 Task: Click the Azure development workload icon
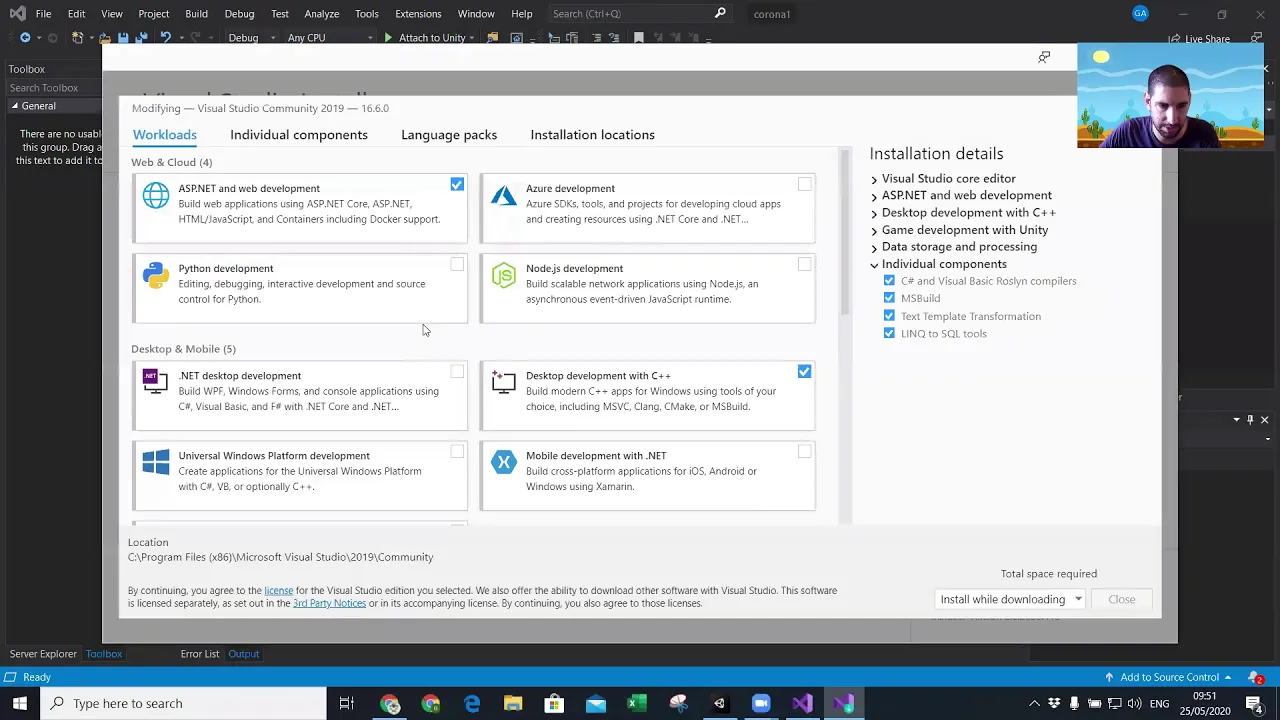[503, 195]
